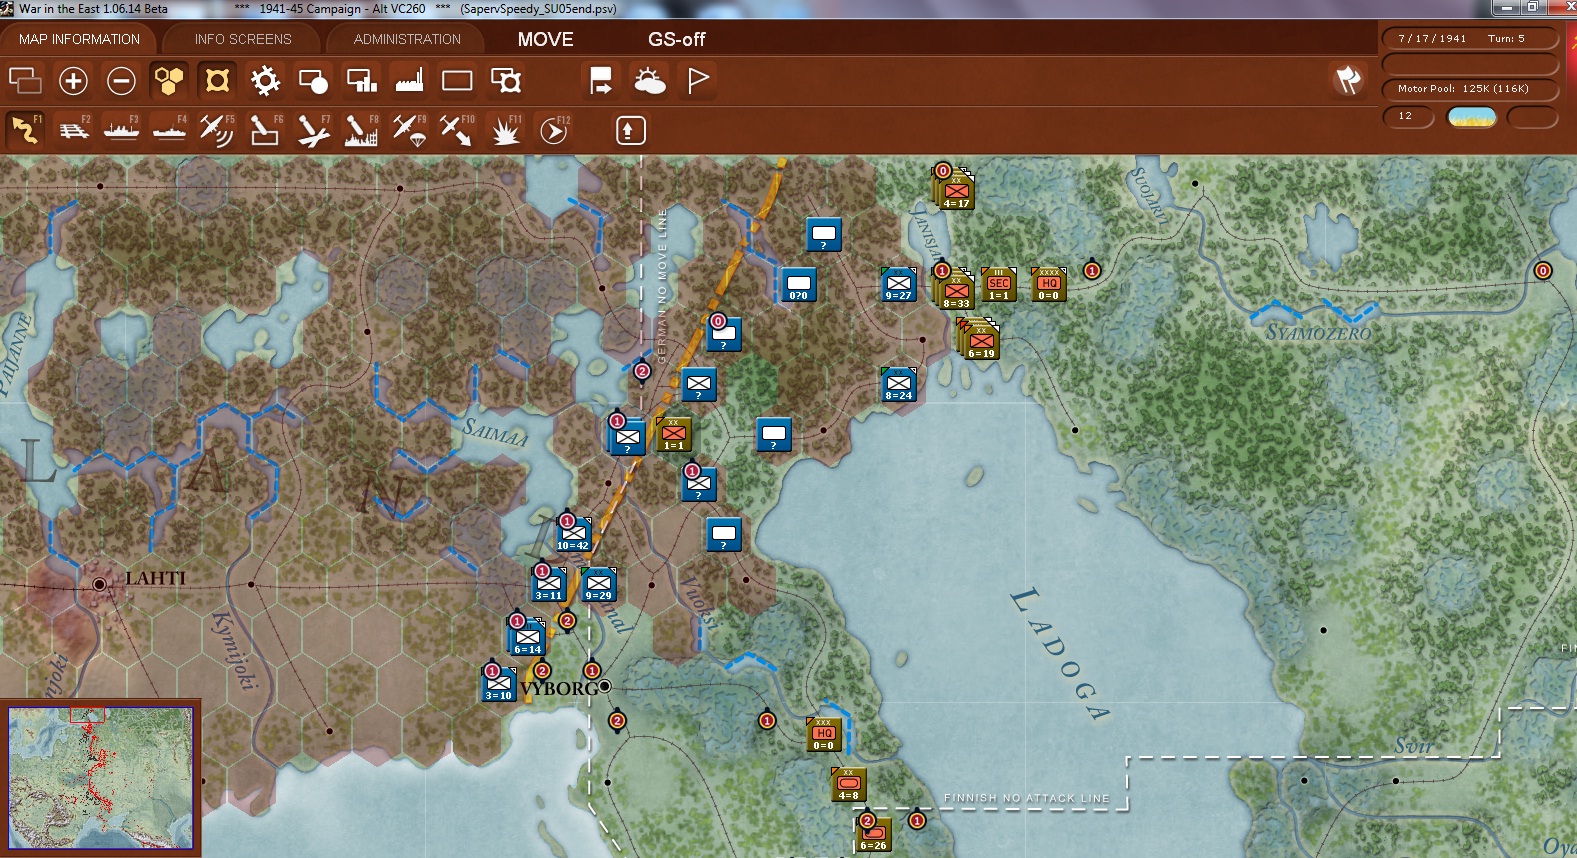The height and width of the screenshot is (858, 1577).
Task: Select the F7 bomb airfield icon
Action: (x=314, y=130)
